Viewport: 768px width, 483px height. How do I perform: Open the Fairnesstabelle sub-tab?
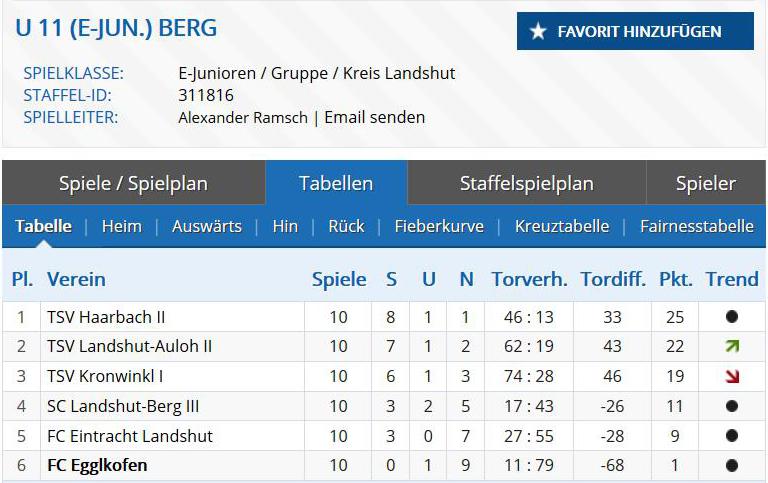point(696,226)
